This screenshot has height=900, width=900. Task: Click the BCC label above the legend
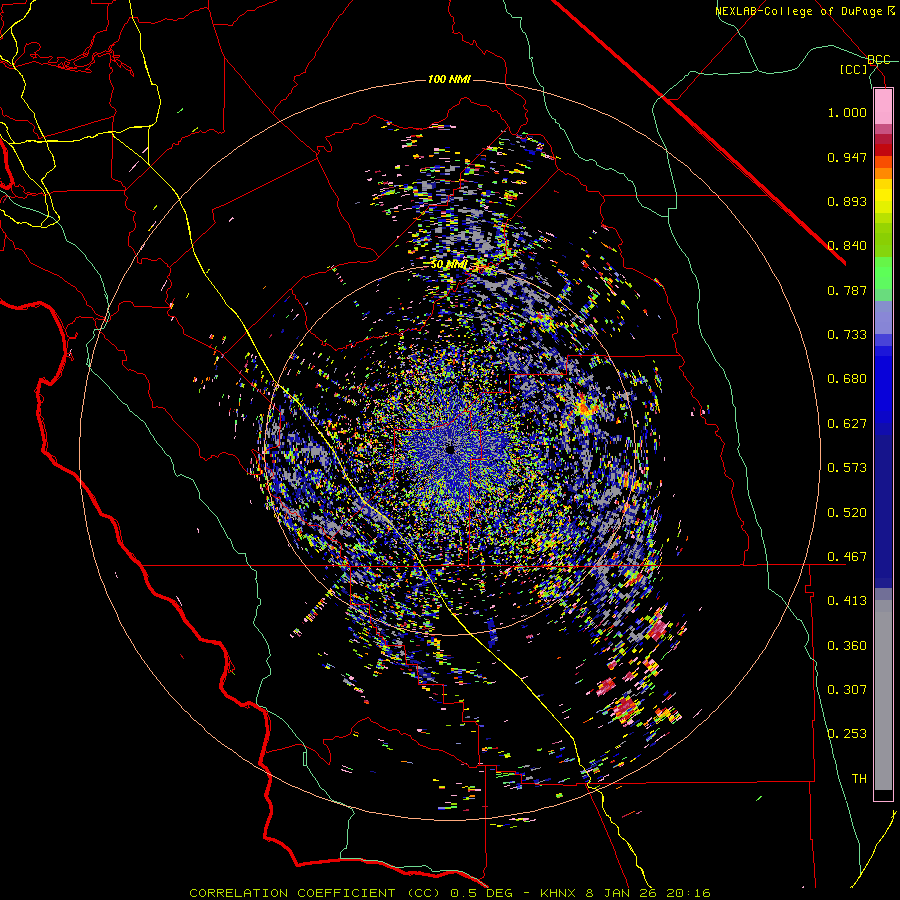[x=878, y=60]
